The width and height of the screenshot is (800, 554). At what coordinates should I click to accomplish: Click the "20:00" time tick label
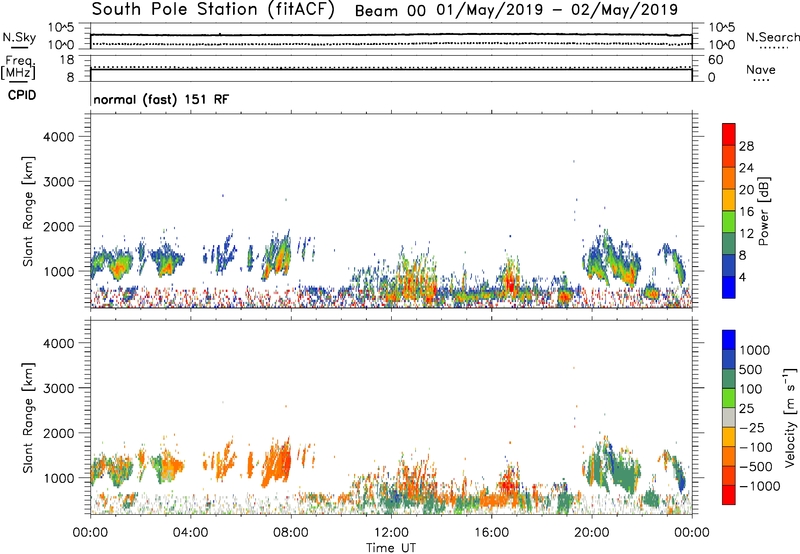coord(591,533)
